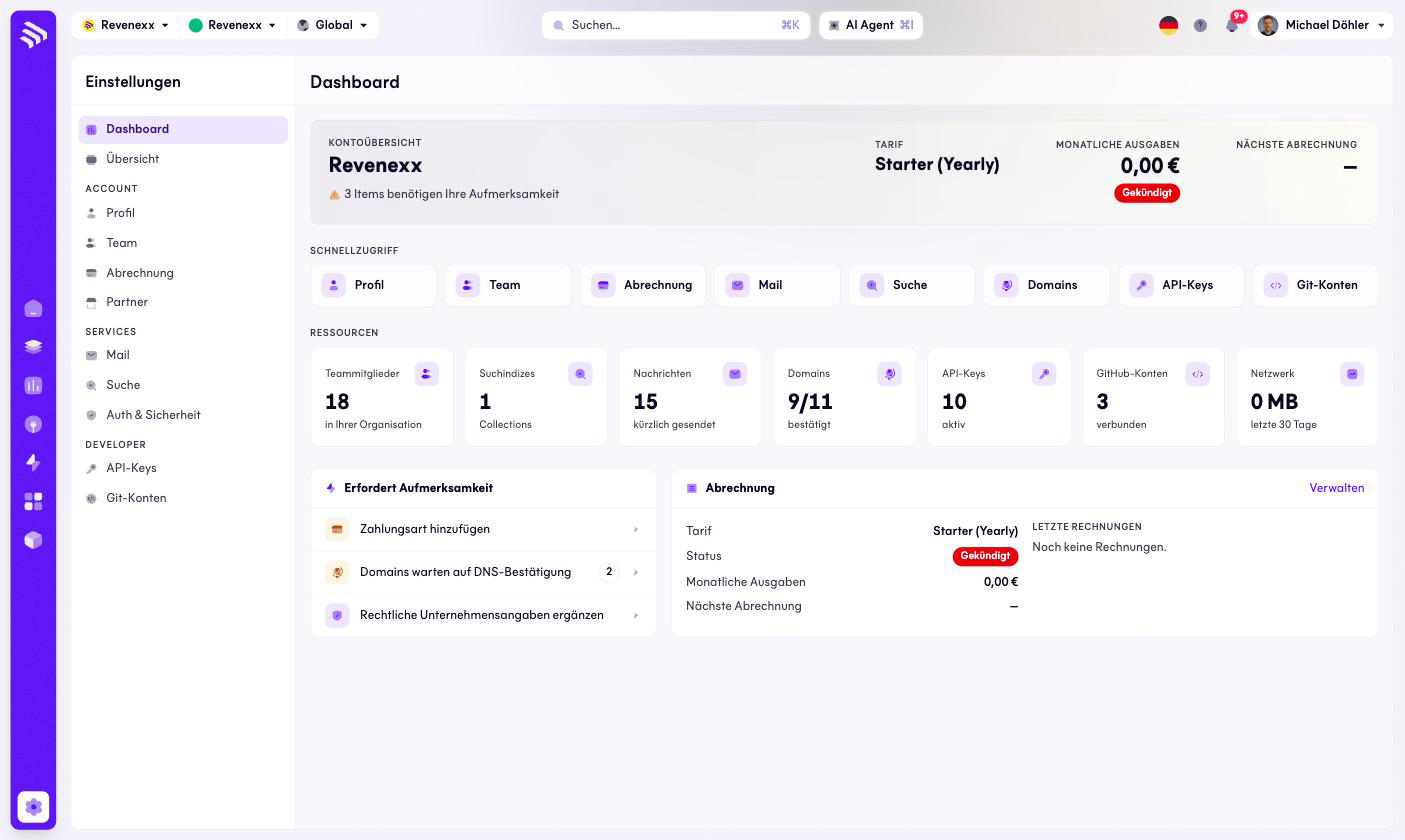The height and width of the screenshot is (840, 1405).
Task: Open the bar chart icon in left rail
Action: (x=33, y=385)
